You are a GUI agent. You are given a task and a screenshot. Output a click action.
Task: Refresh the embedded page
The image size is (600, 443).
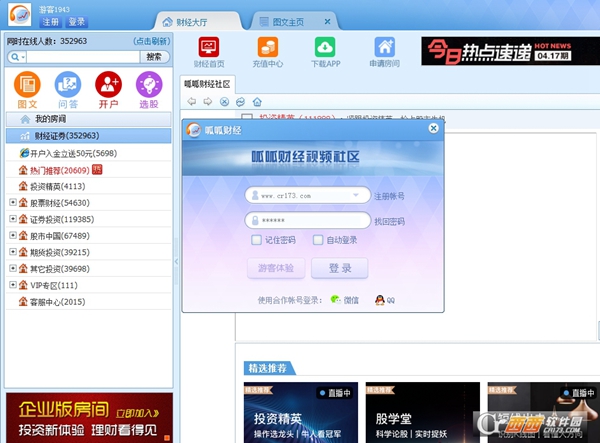click(240, 102)
